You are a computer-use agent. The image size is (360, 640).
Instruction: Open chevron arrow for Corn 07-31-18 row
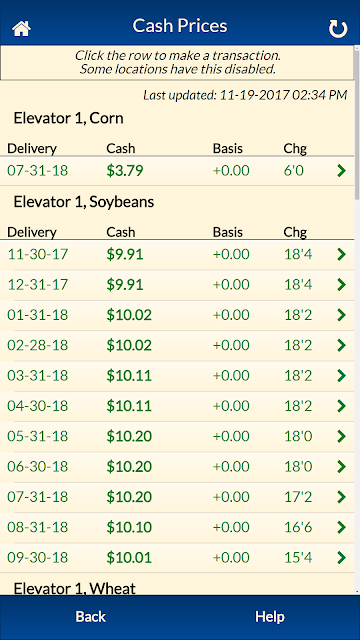(x=342, y=171)
